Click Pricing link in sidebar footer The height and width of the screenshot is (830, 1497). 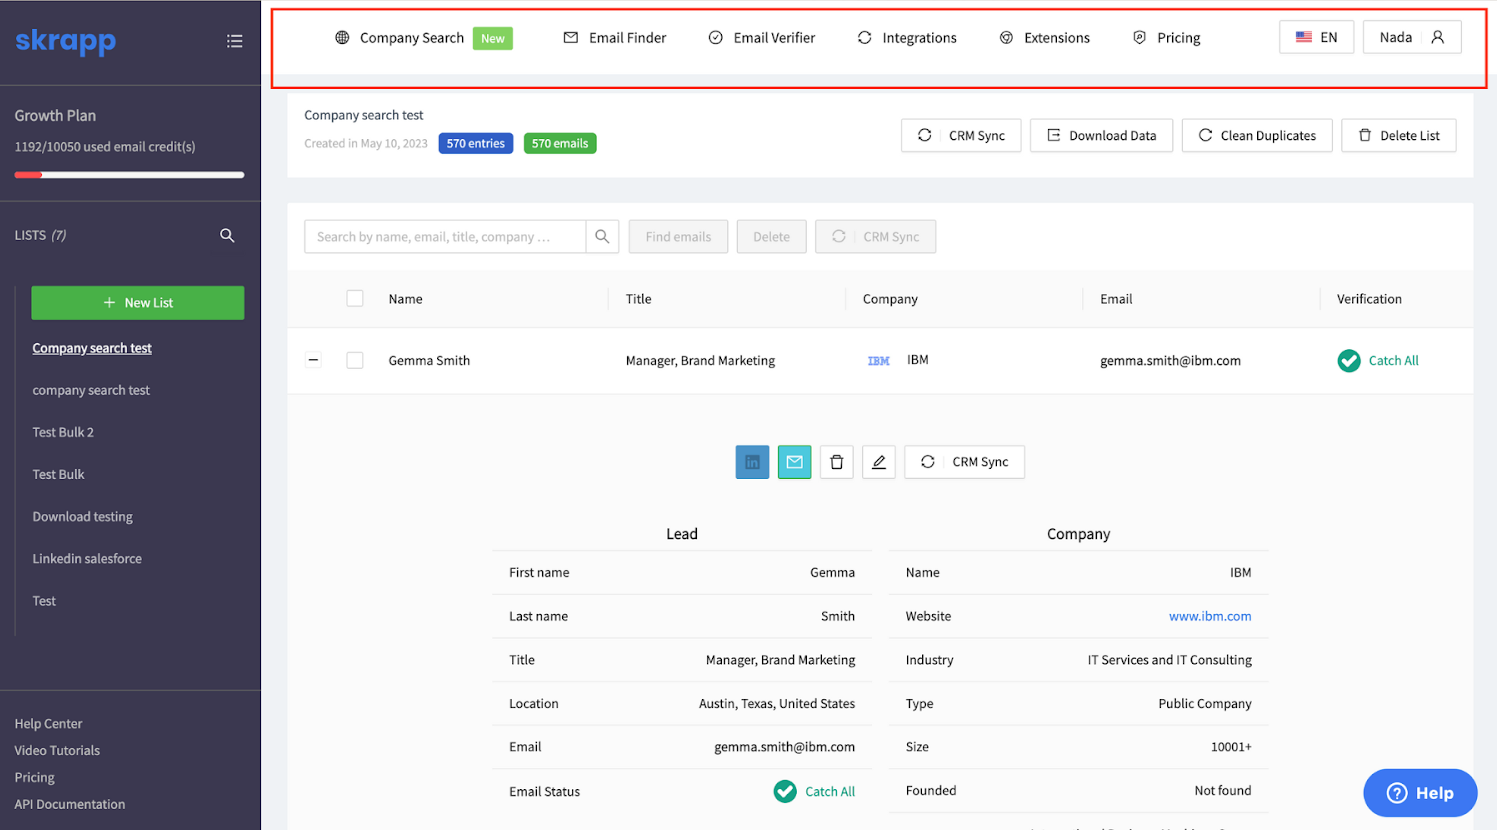pyautogui.click(x=35, y=777)
